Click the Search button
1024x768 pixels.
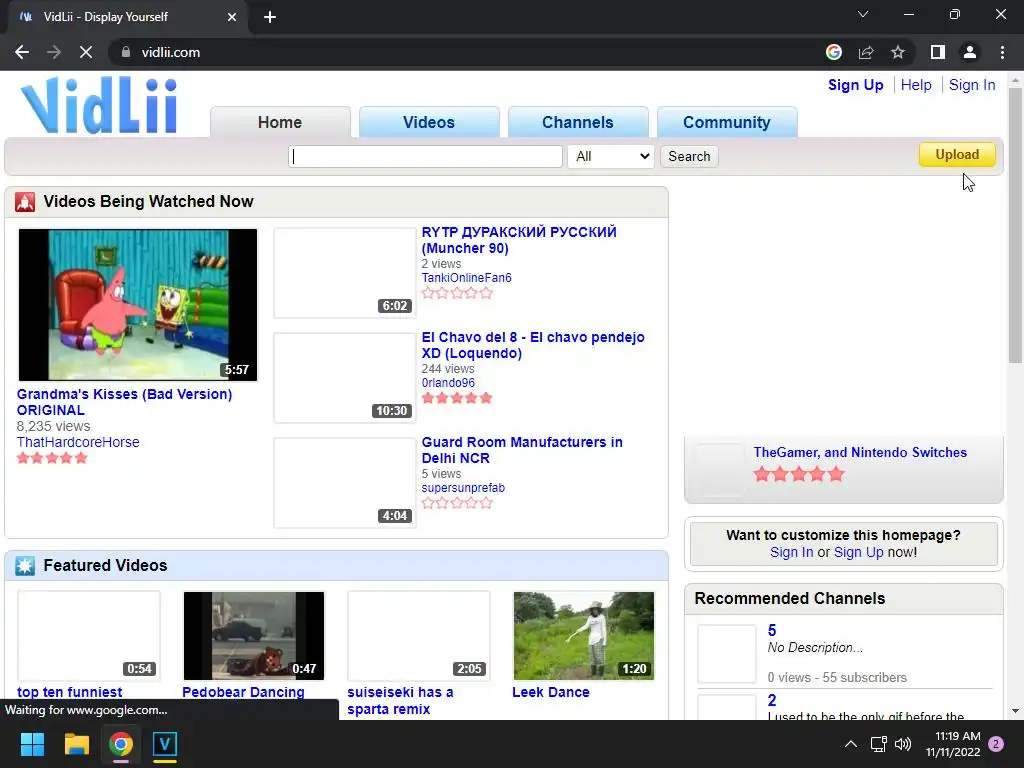coord(689,156)
